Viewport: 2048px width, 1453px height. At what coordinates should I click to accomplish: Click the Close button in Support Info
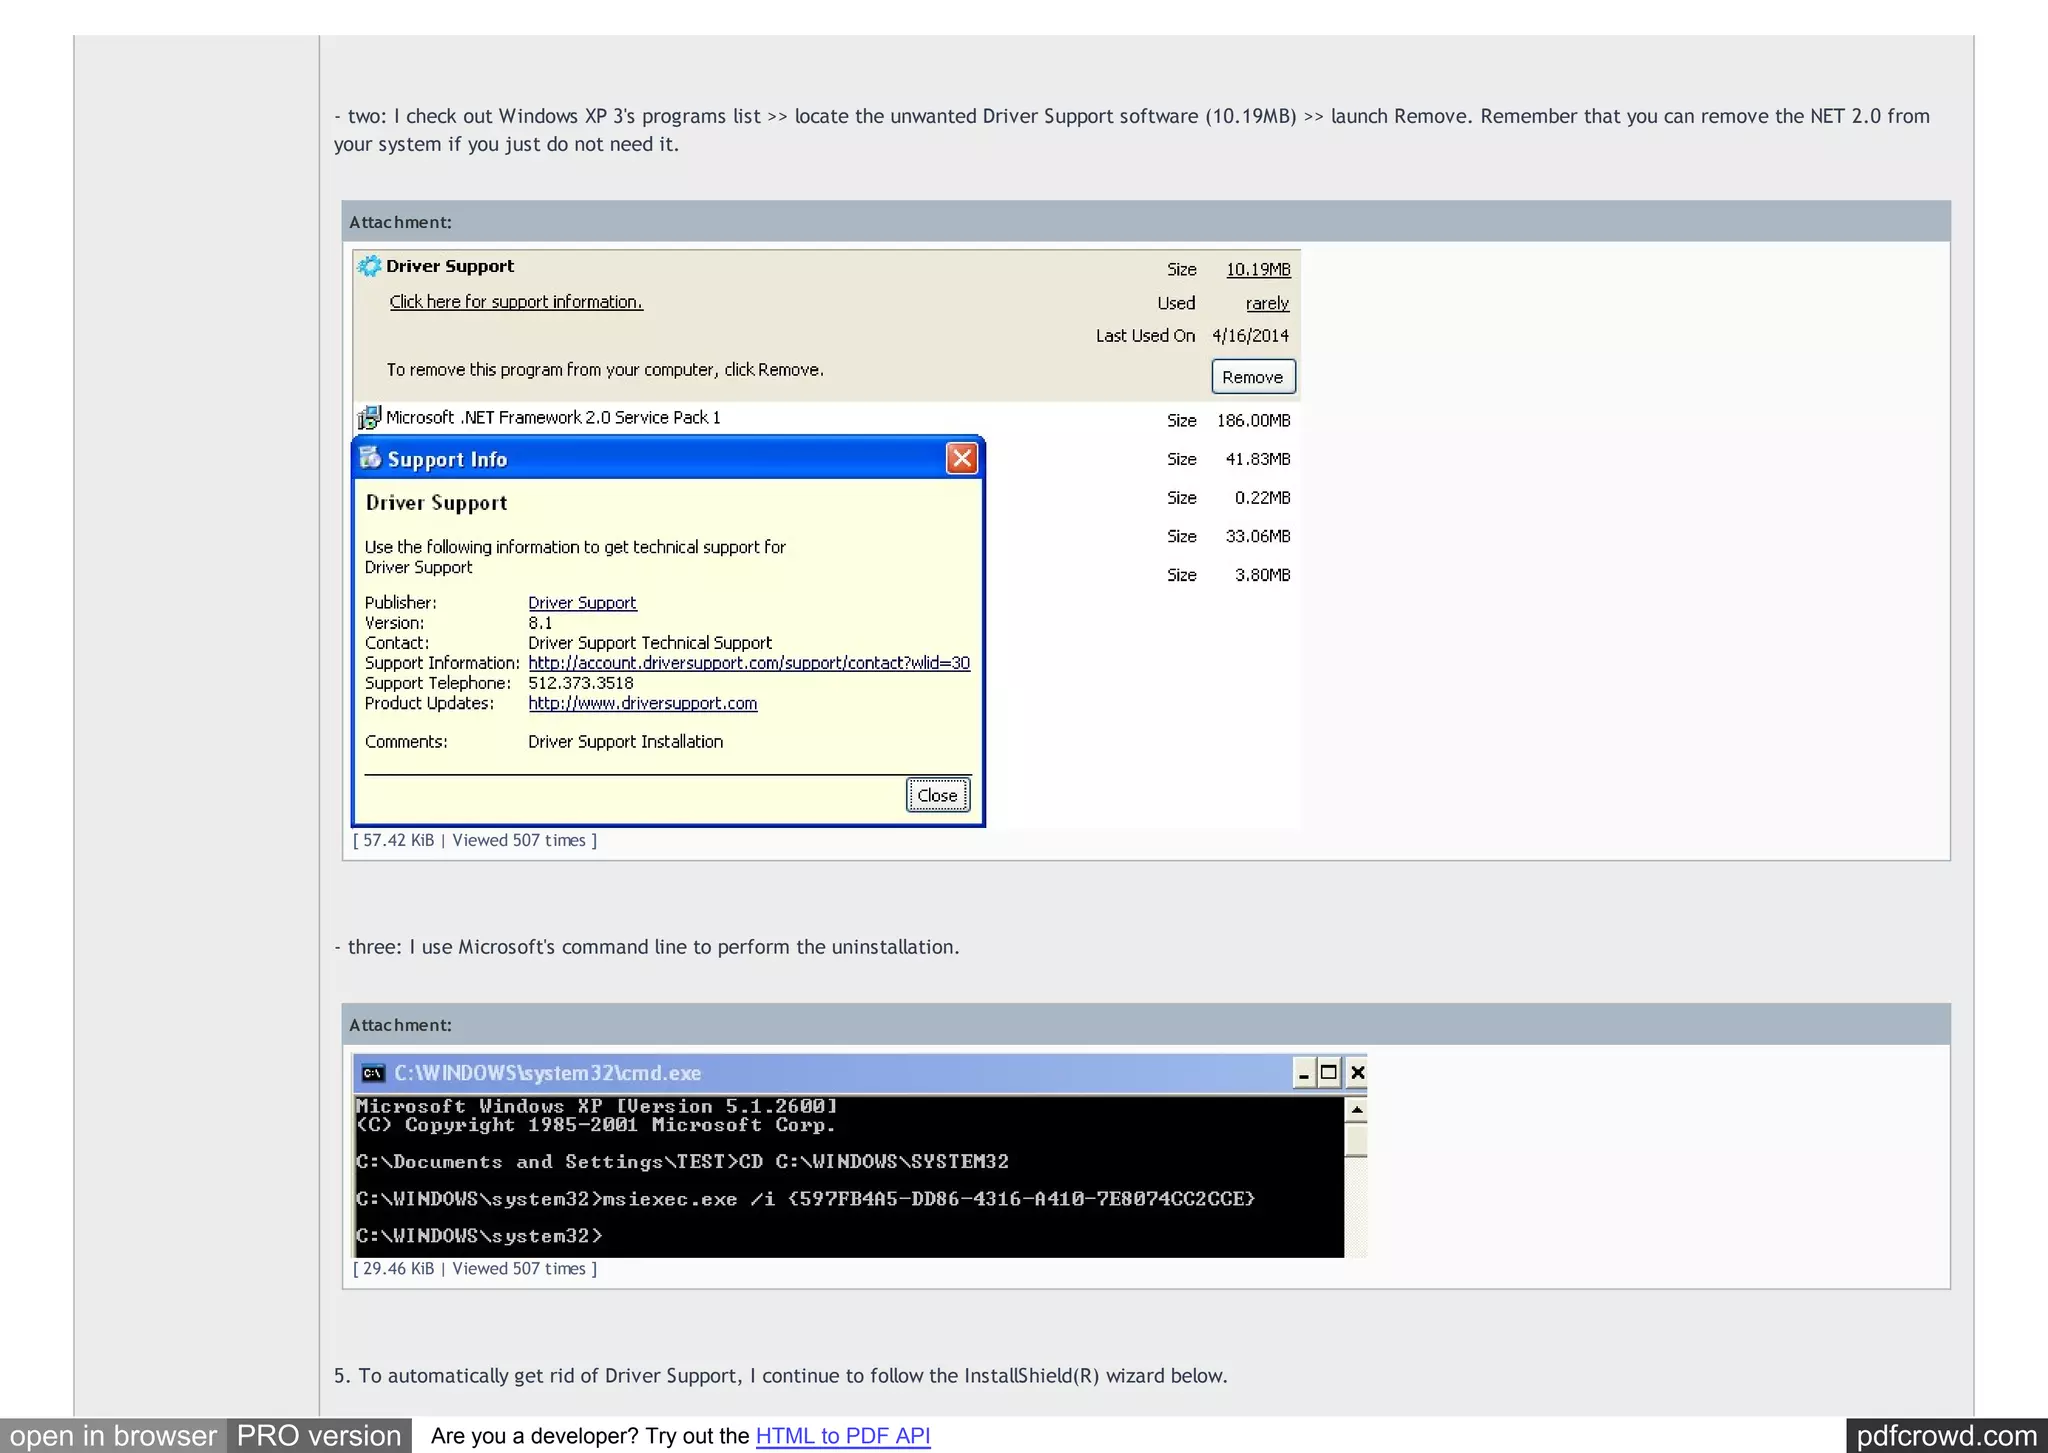pyautogui.click(x=937, y=795)
